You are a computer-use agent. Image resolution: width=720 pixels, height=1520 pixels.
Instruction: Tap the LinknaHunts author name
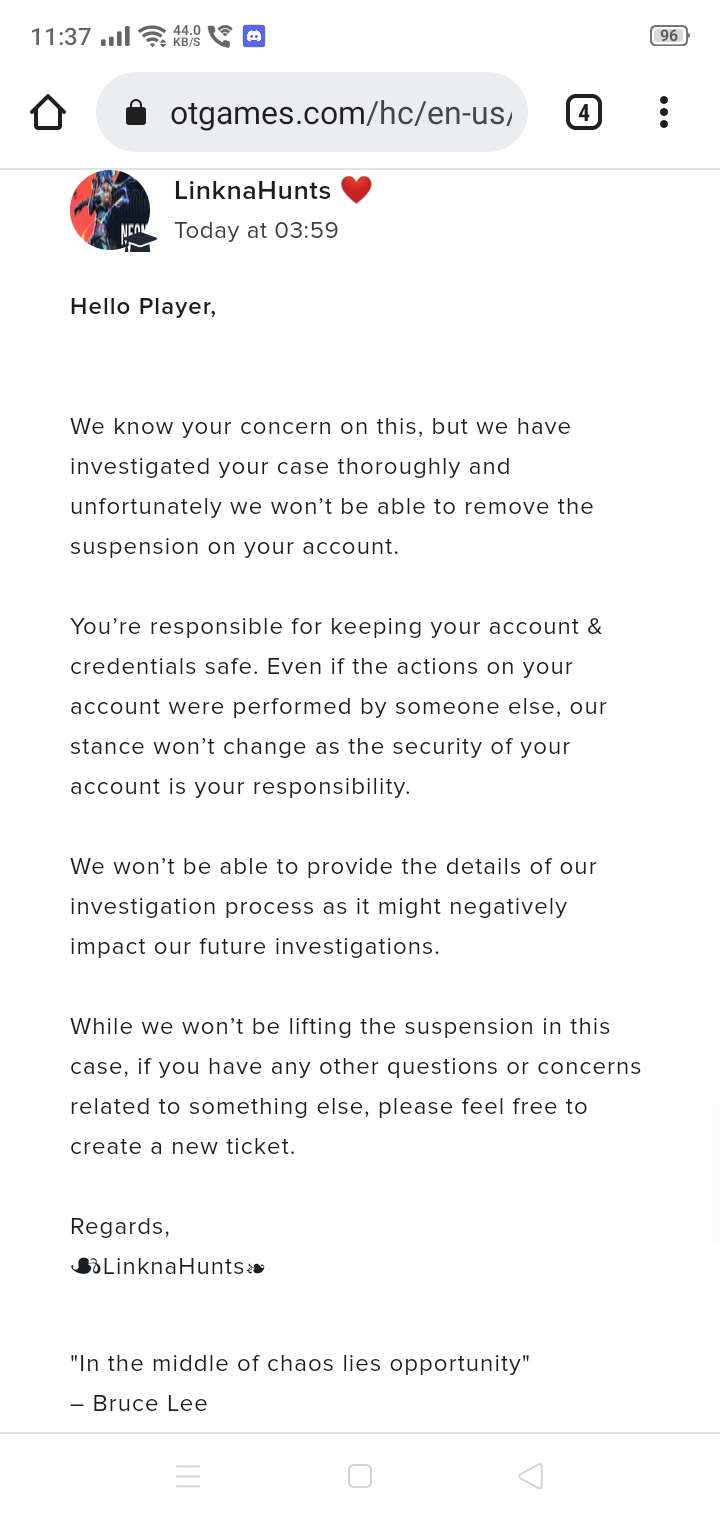click(252, 190)
